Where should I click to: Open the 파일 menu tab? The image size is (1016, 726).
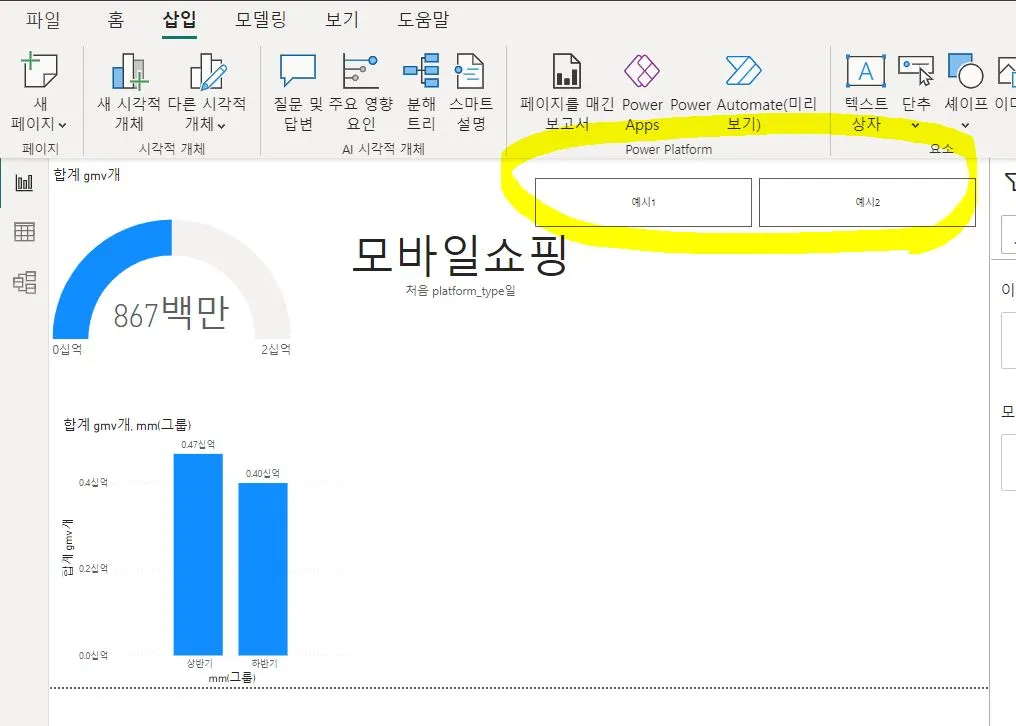pos(43,19)
